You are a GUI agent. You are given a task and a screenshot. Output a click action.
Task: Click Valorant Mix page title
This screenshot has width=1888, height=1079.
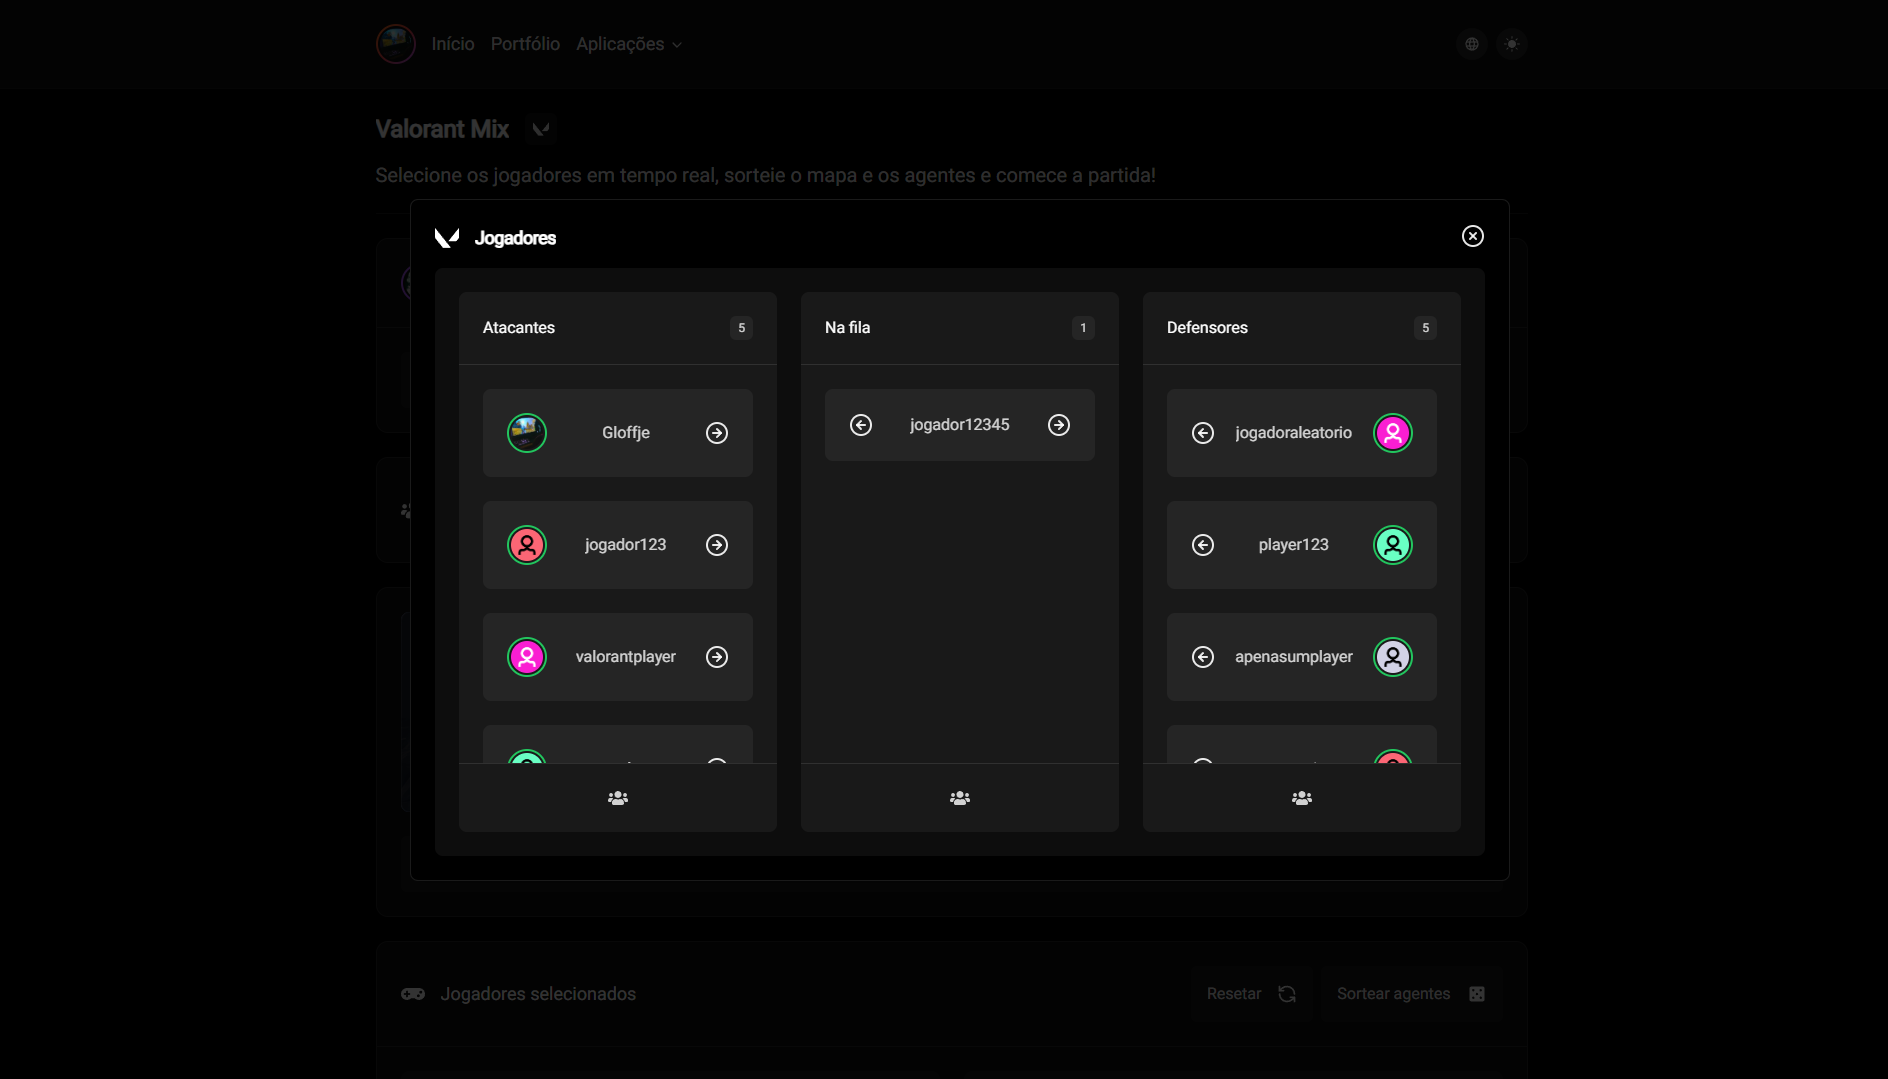click(442, 129)
